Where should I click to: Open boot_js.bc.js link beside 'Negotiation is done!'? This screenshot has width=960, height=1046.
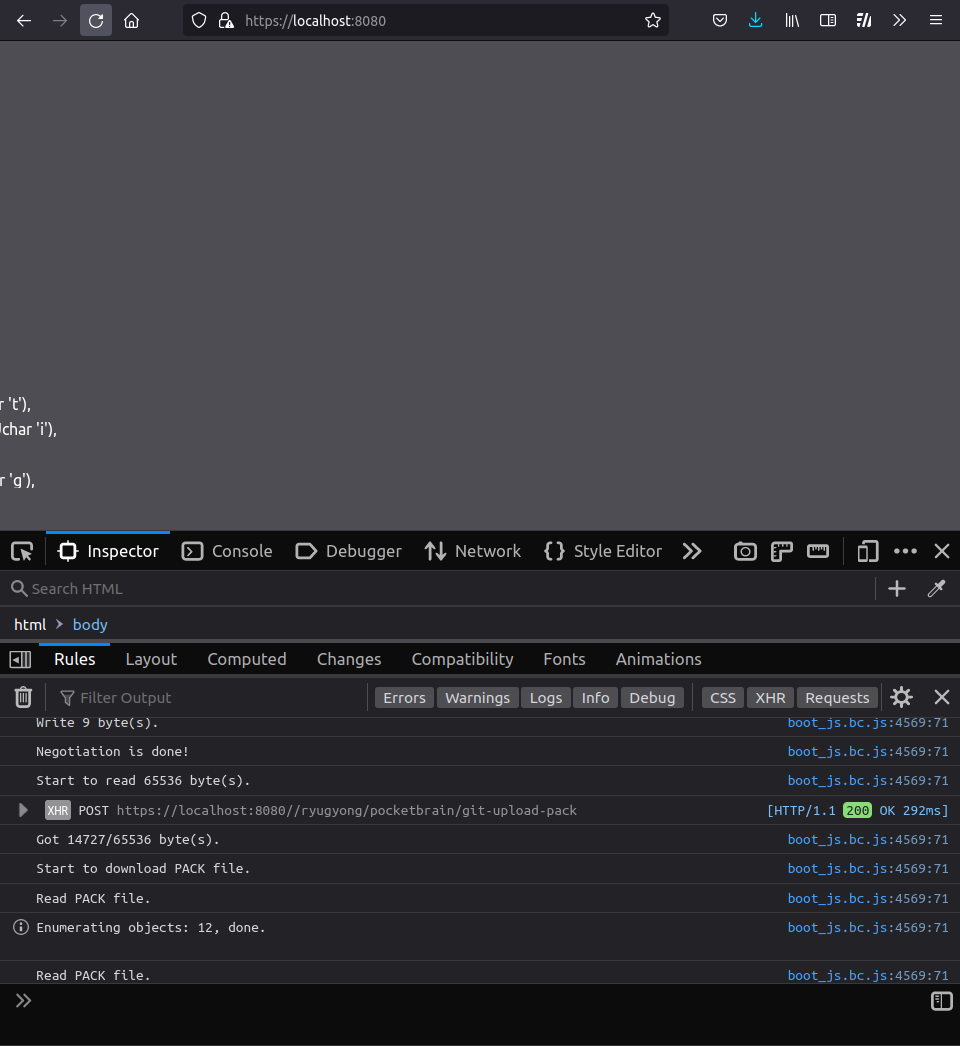click(867, 751)
